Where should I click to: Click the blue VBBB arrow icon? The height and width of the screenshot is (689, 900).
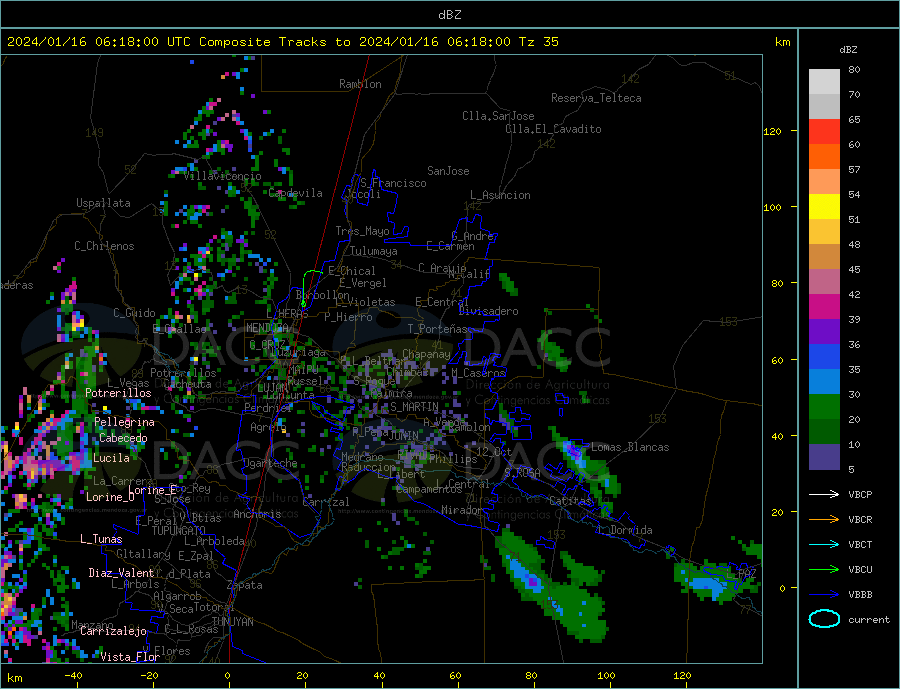(824, 595)
